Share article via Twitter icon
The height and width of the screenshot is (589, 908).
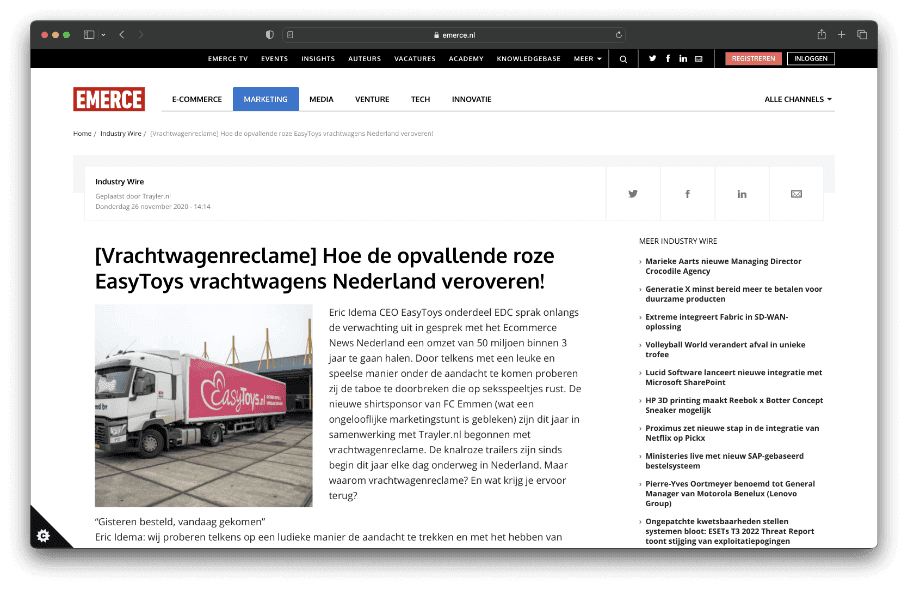click(x=633, y=194)
